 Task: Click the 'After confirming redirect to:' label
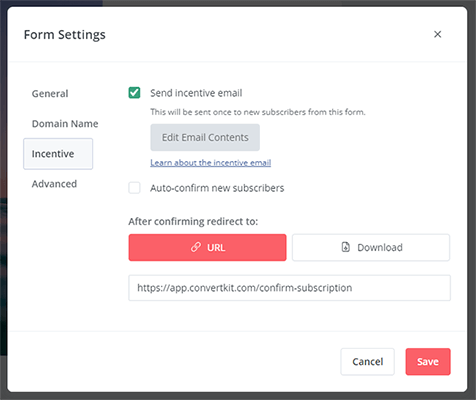(x=193, y=221)
